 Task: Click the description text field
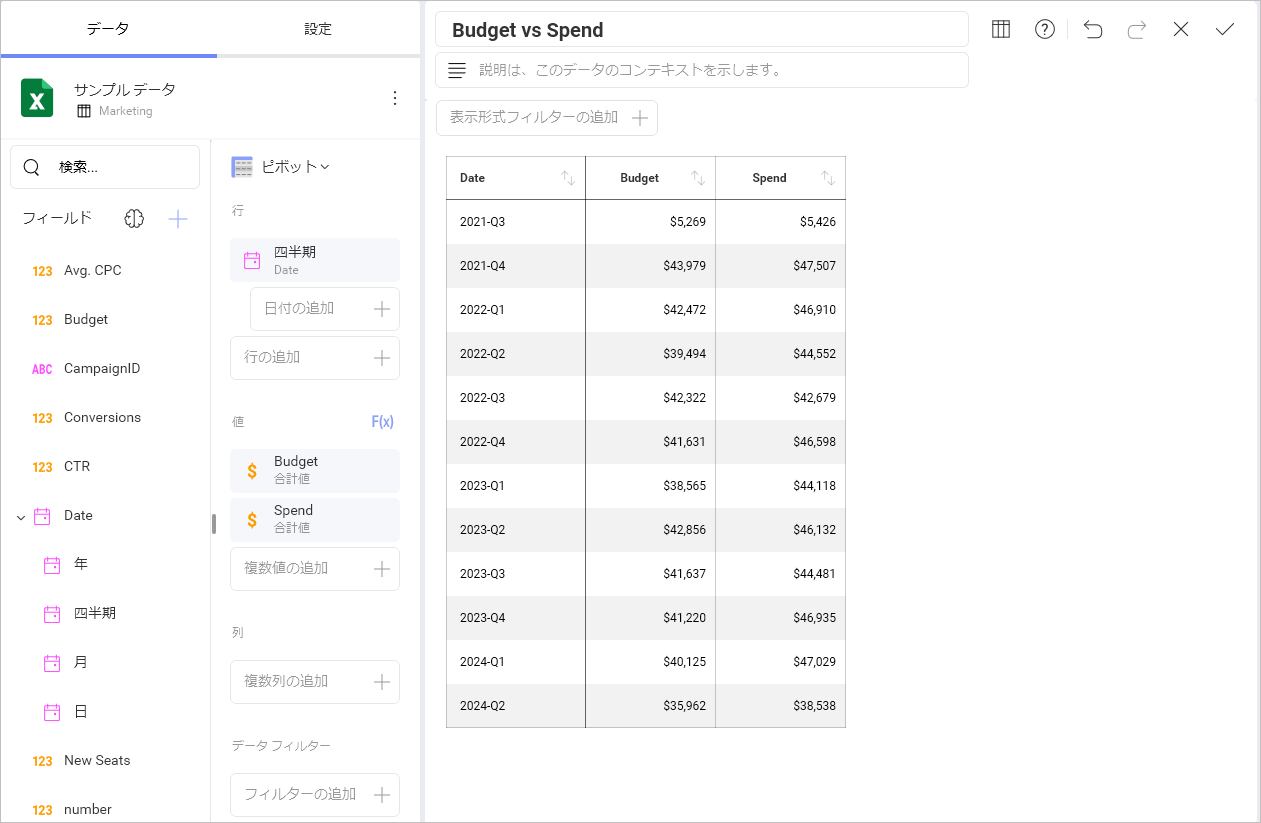tap(702, 70)
